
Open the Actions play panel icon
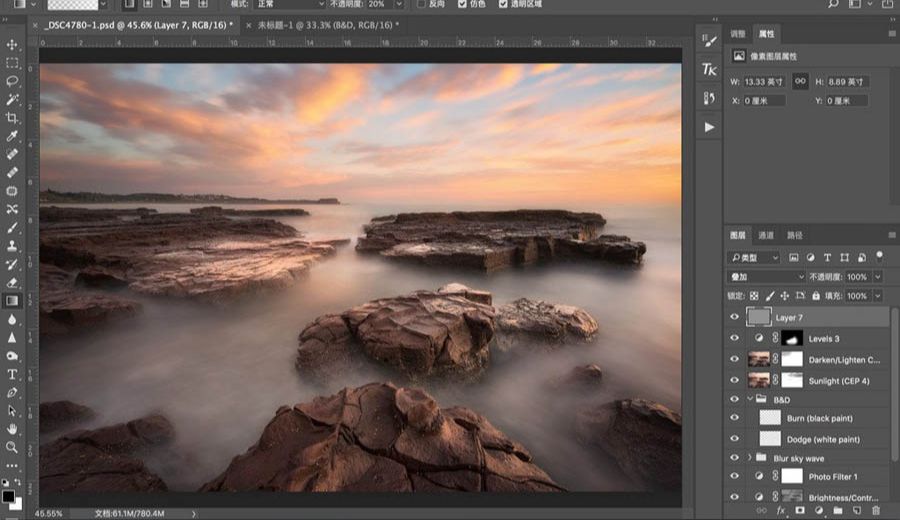click(709, 127)
